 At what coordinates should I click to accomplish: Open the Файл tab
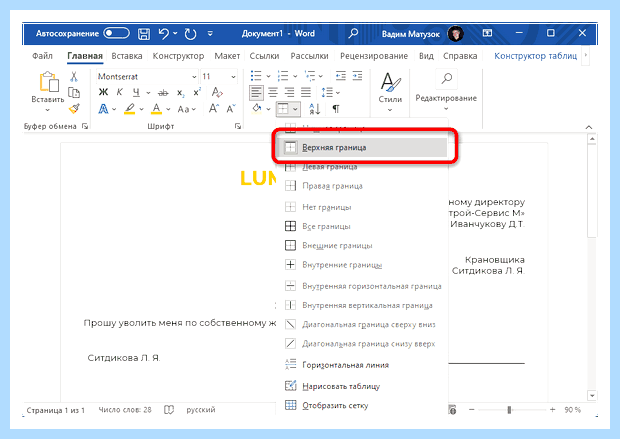[x=42, y=56]
